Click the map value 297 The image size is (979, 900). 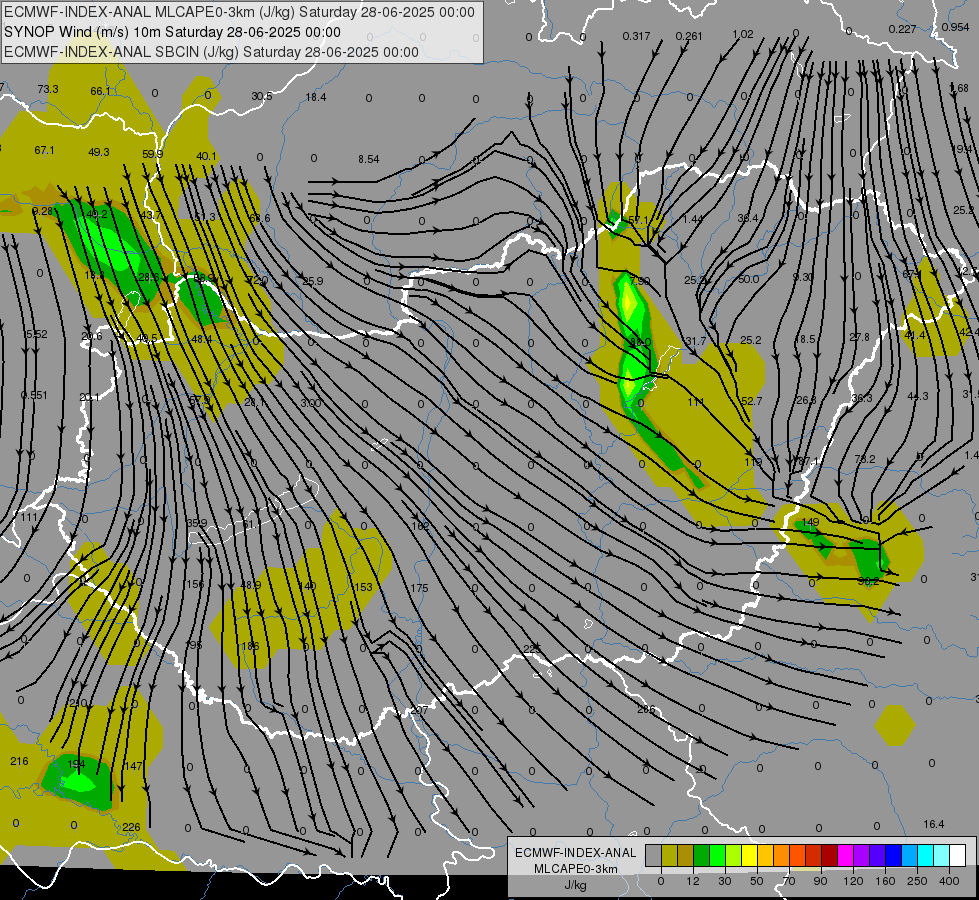[419, 710]
